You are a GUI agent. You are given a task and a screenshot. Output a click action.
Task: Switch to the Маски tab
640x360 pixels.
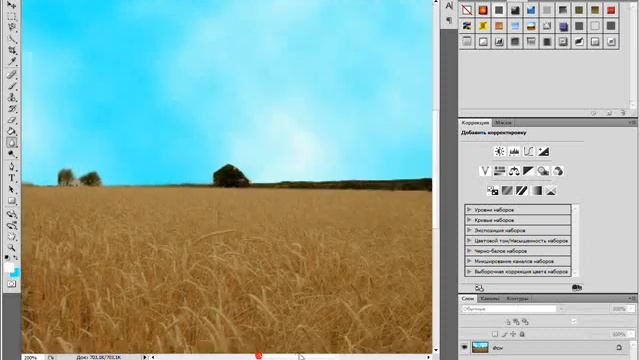[x=503, y=122]
